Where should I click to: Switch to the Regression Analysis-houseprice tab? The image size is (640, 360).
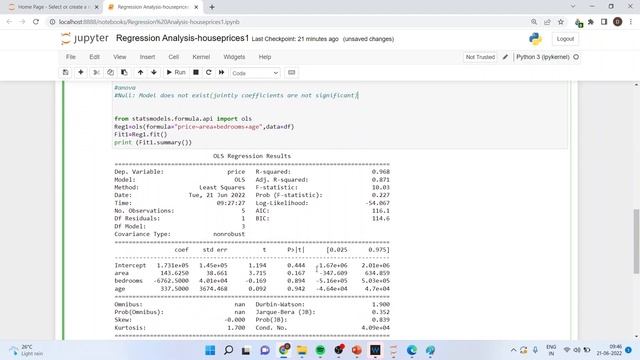pyautogui.click(x=153, y=7)
